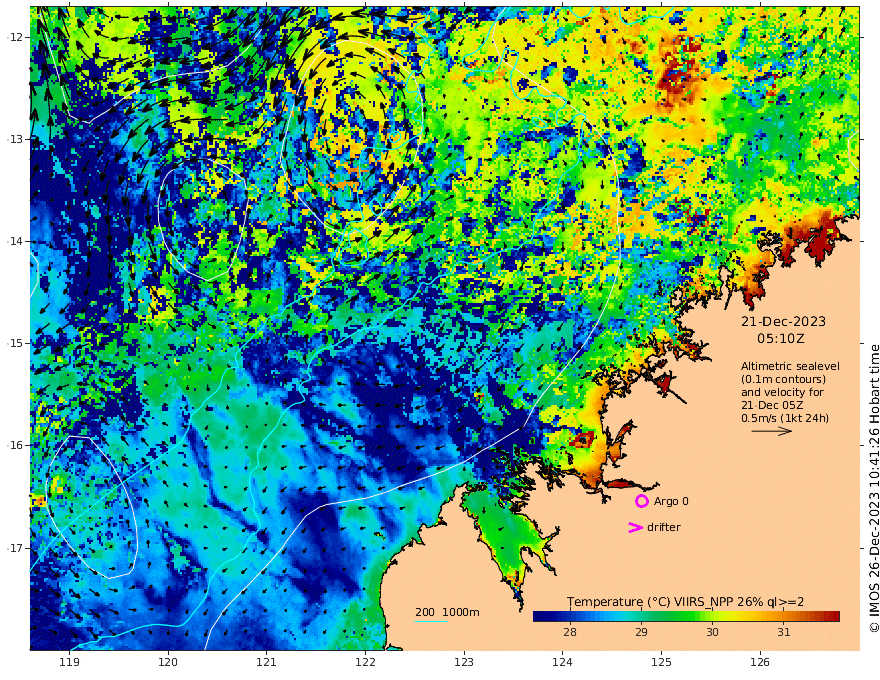Click the latitude axis label -12
This screenshot has width=880, height=680.
click(x=15, y=37)
